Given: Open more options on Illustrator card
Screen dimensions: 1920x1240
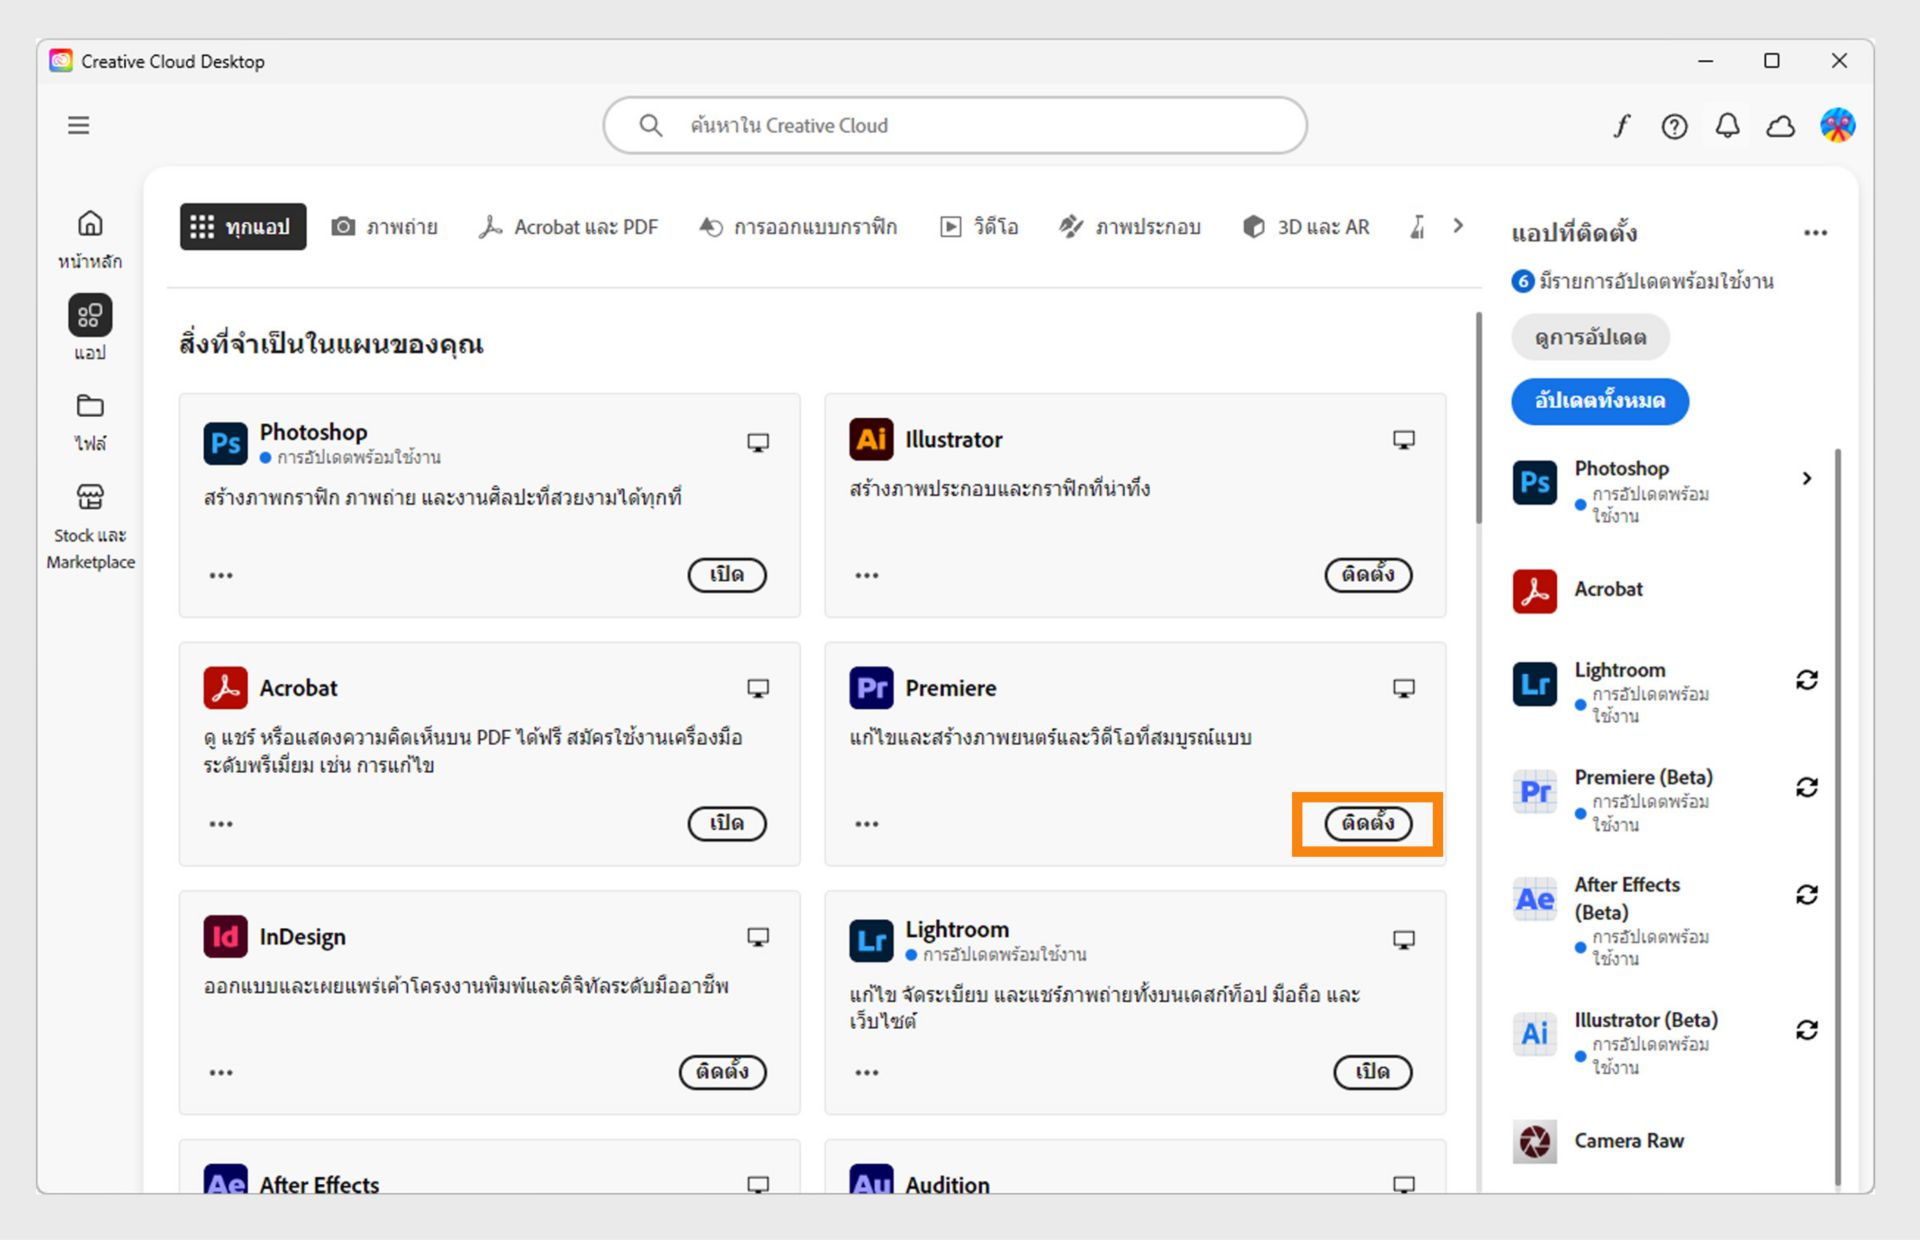Looking at the screenshot, I should pyautogui.click(x=867, y=575).
